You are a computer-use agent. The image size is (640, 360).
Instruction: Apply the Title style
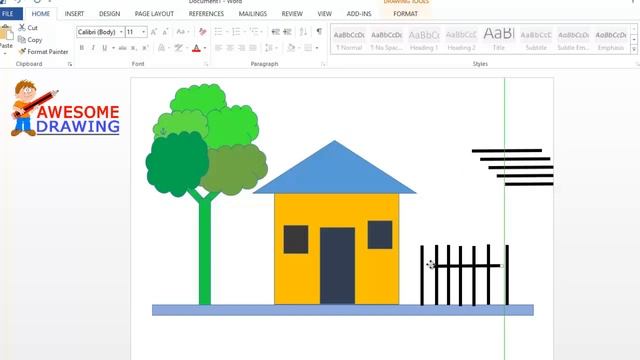tap(499, 40)
